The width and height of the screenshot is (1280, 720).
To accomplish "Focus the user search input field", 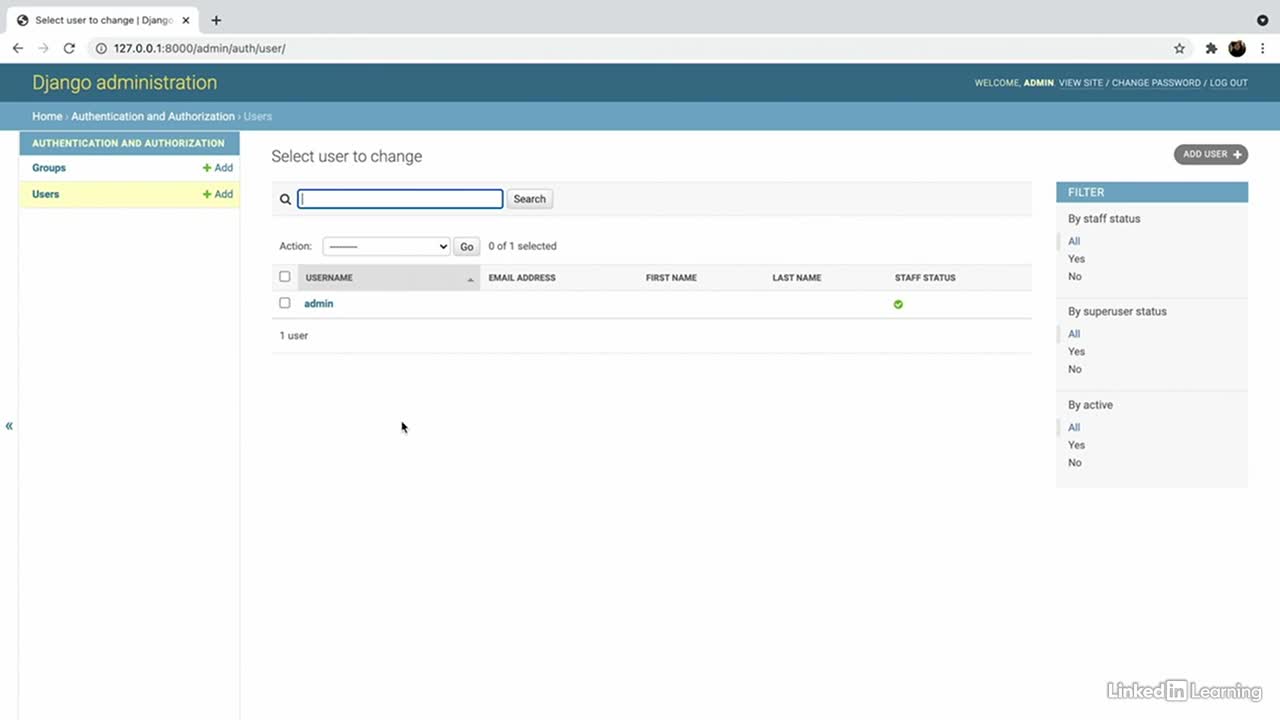I will pos(400,199).
